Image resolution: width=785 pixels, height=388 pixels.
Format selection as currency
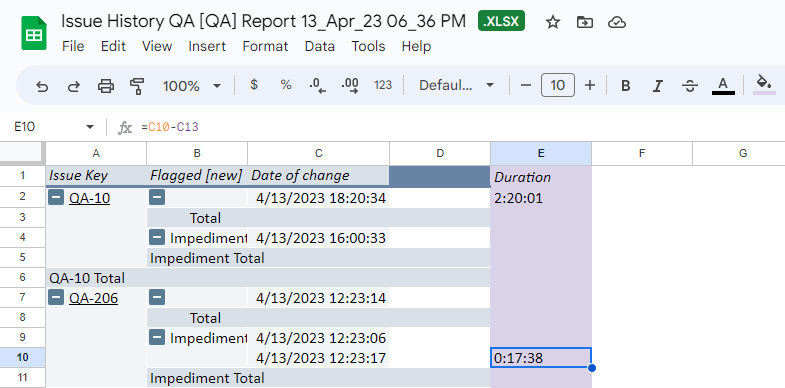254,85
